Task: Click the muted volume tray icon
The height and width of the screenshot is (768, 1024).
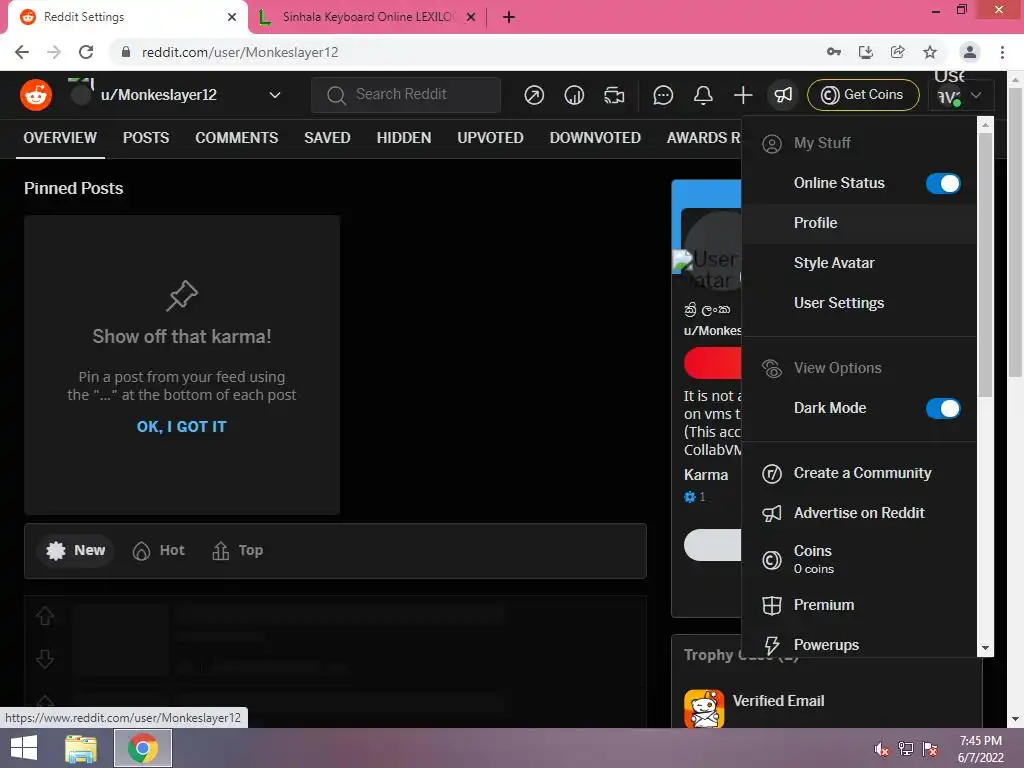Action: [882, 749]
